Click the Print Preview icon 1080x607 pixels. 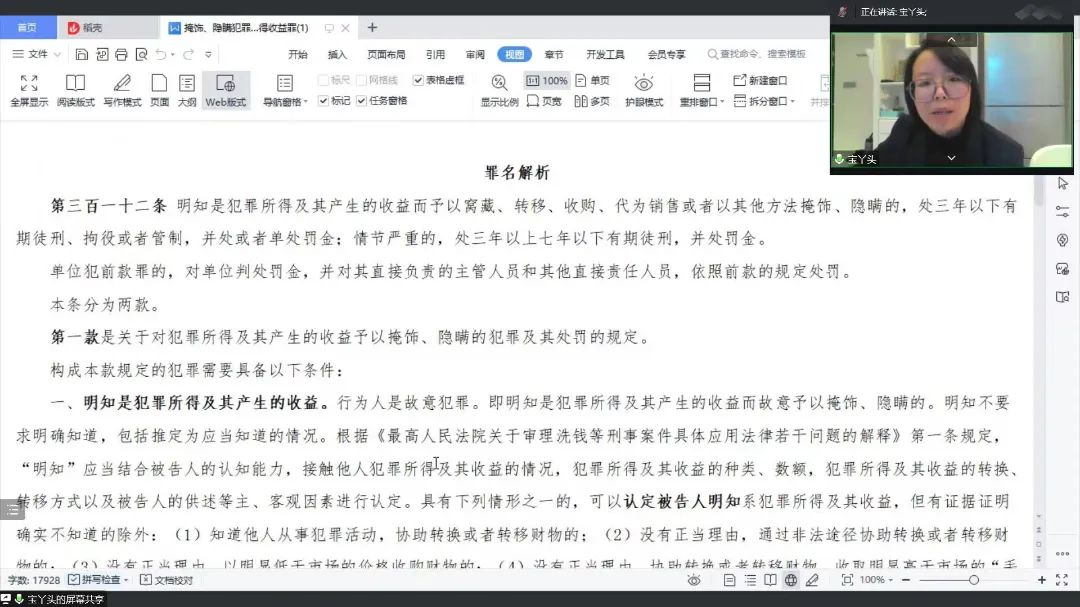141,54
